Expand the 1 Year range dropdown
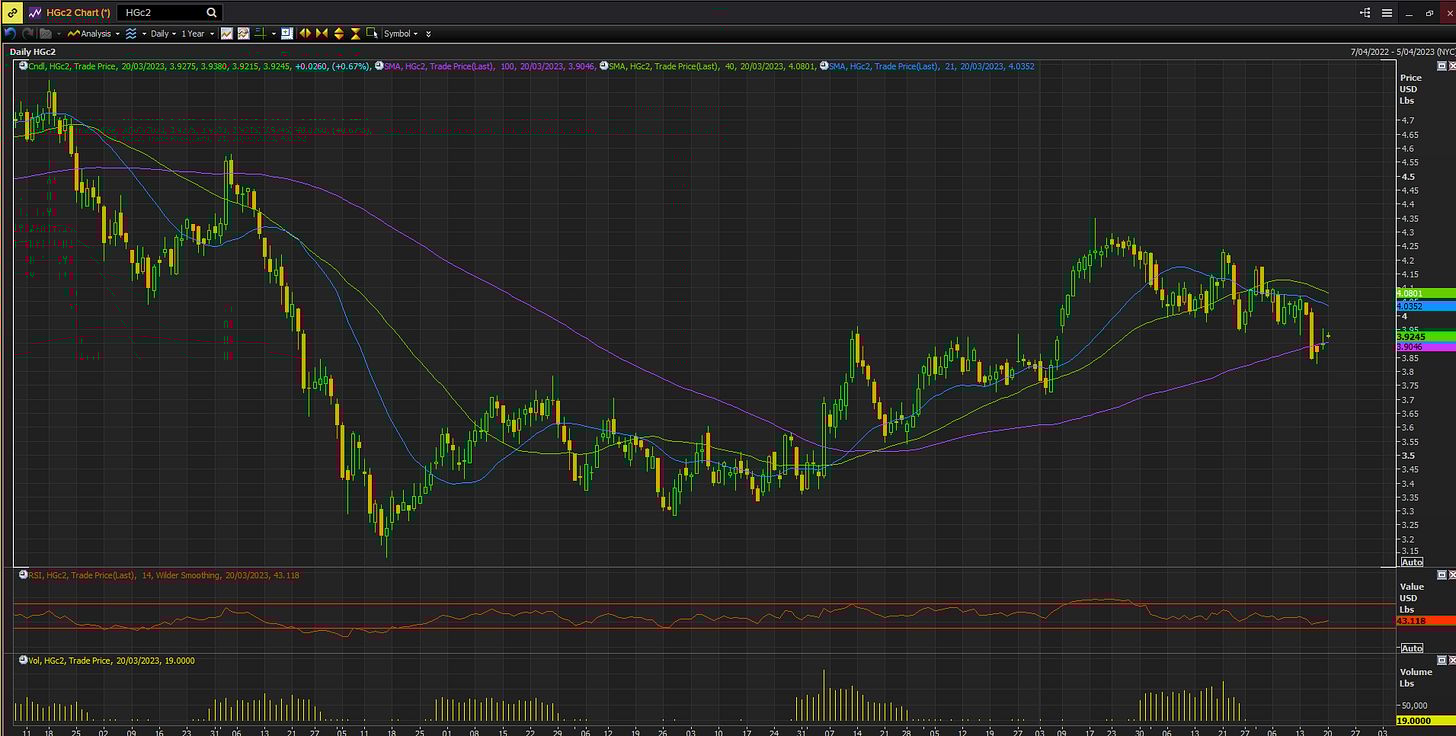Screen dimensions: 1456x736 [197, 33]
